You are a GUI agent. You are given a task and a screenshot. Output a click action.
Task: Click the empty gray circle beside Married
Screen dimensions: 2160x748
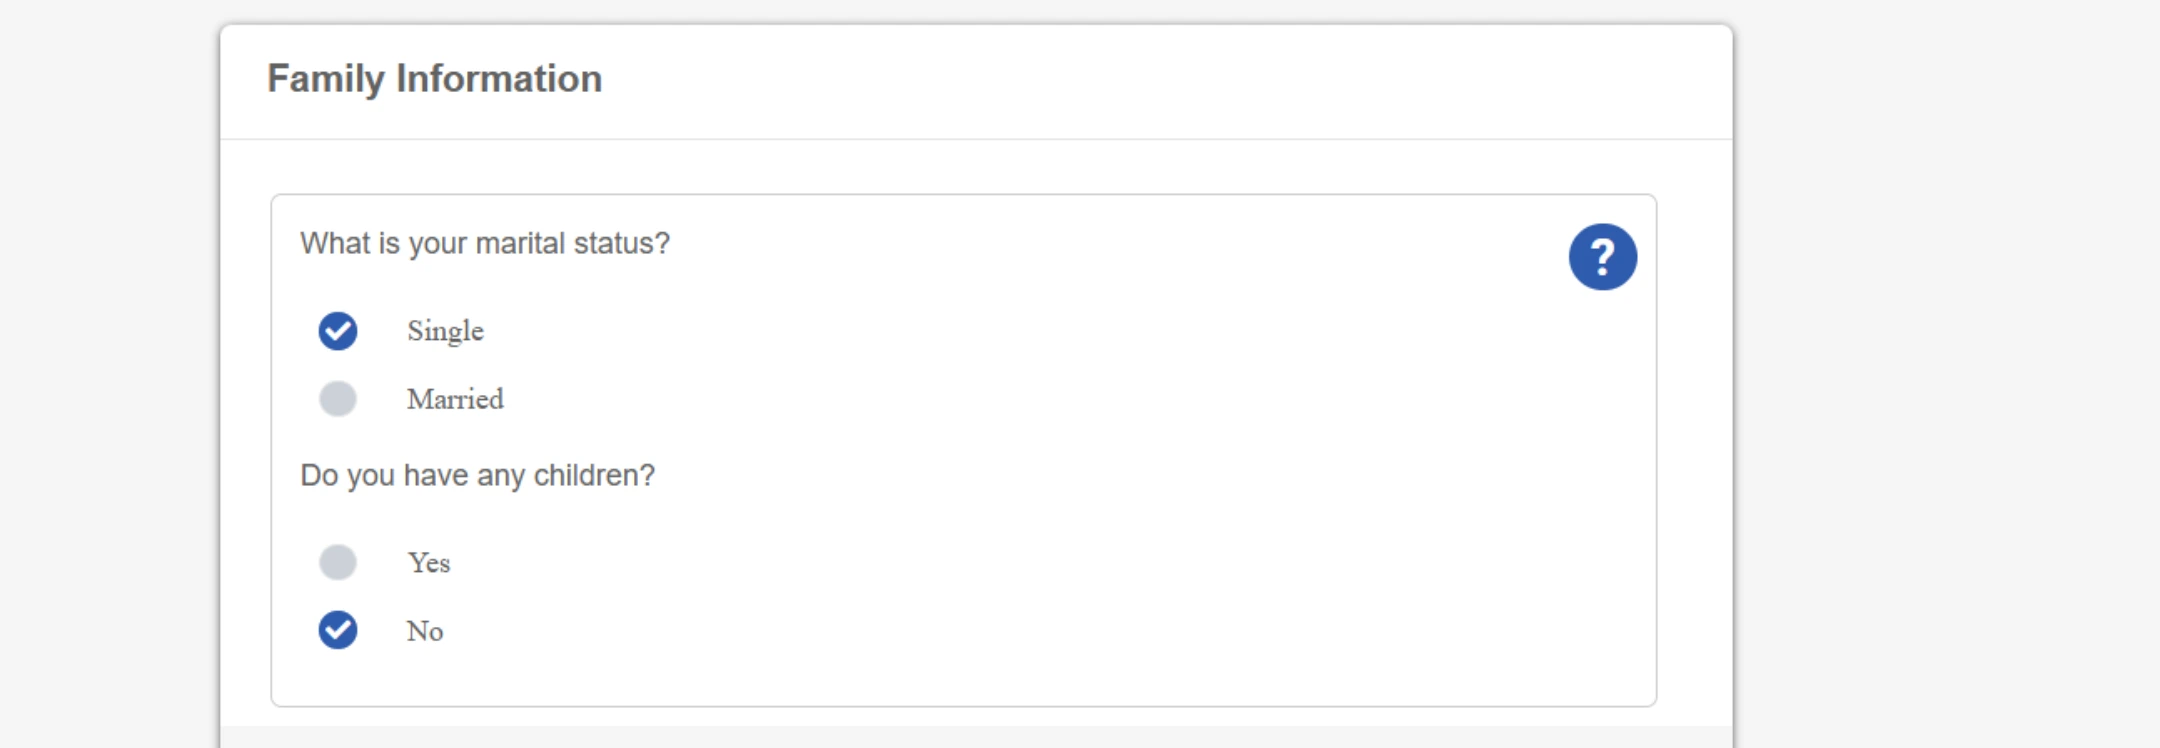[338, 399]
